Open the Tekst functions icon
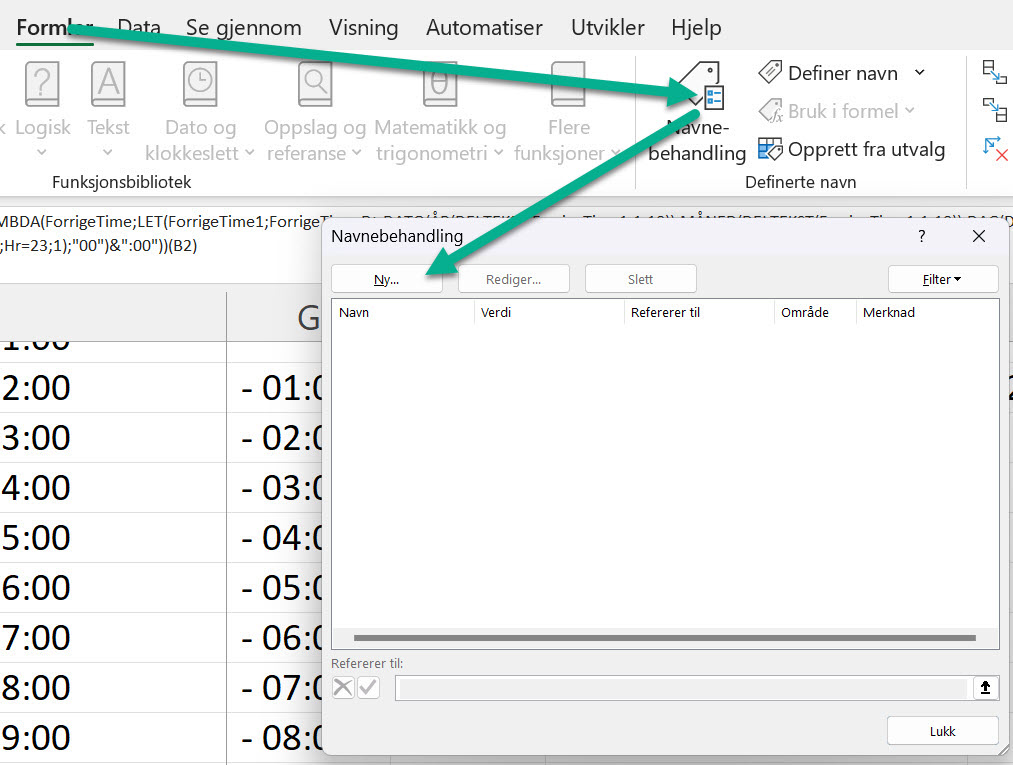 (x=108, y=84)
